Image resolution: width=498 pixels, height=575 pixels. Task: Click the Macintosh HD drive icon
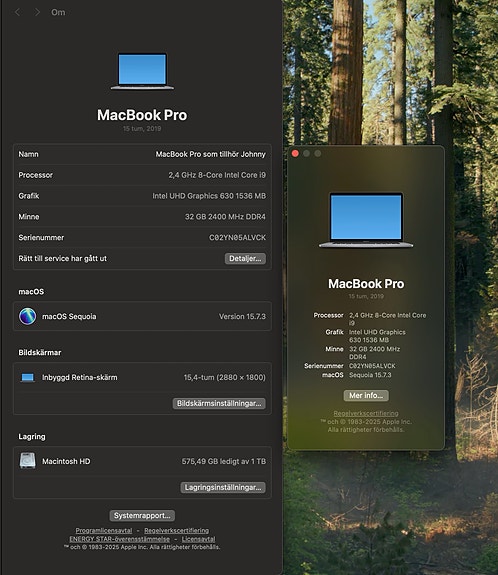(x=28, y=461)
